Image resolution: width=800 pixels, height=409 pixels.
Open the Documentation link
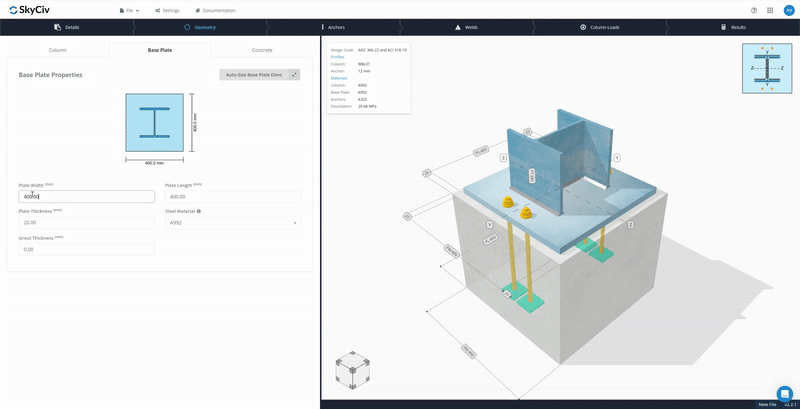tap(216, 9)
